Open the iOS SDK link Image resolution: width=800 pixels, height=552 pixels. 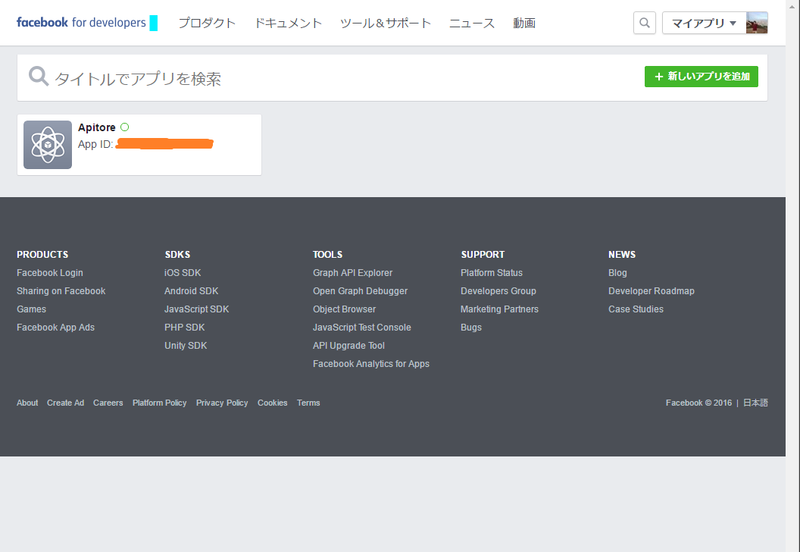click(182, 273)
